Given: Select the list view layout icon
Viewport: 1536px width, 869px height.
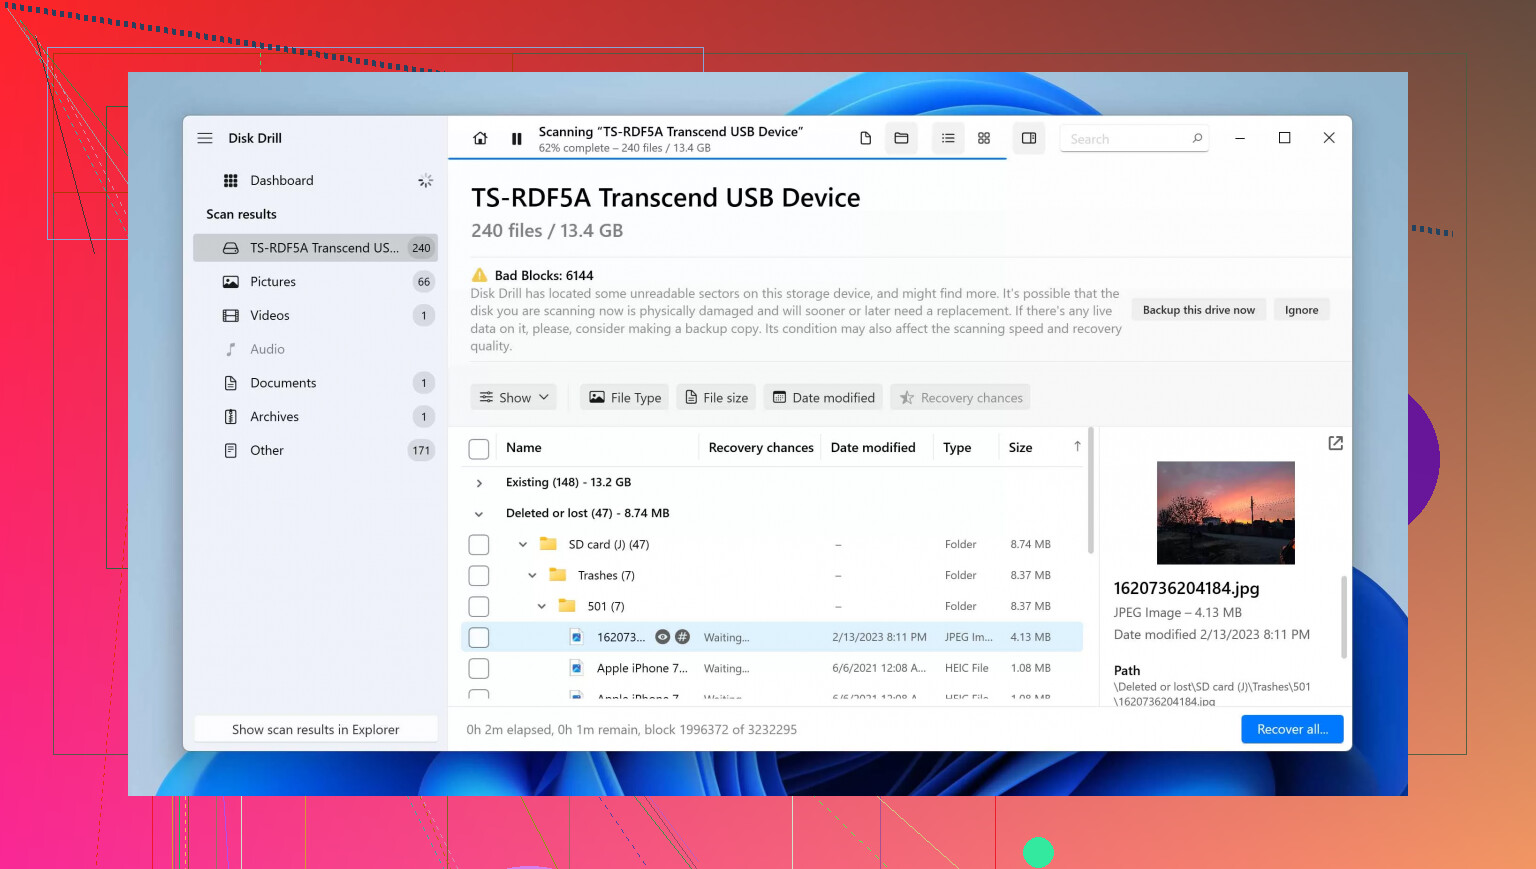Looking at the screenshot, I should pyautogui.click(x=948, y=139).
